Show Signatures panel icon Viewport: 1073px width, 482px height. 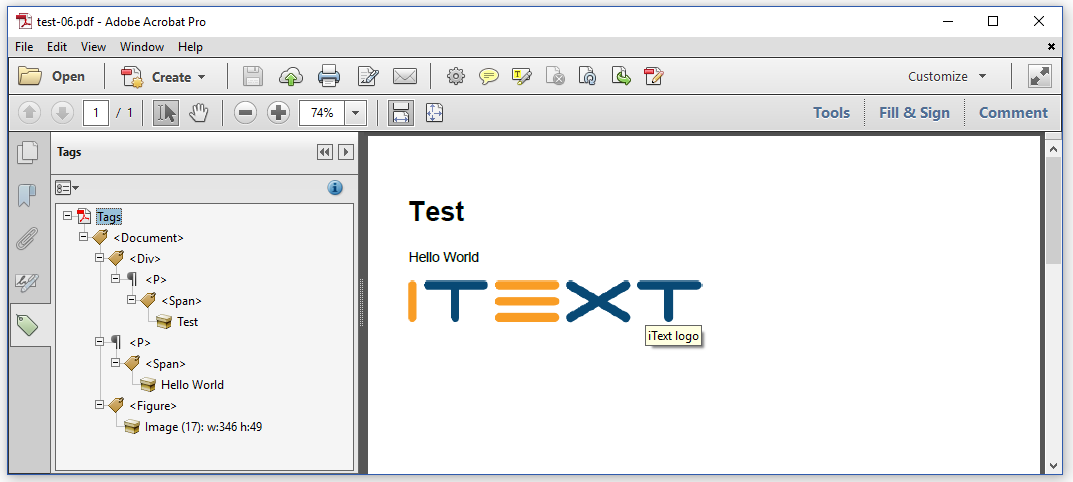coord(27,281)
